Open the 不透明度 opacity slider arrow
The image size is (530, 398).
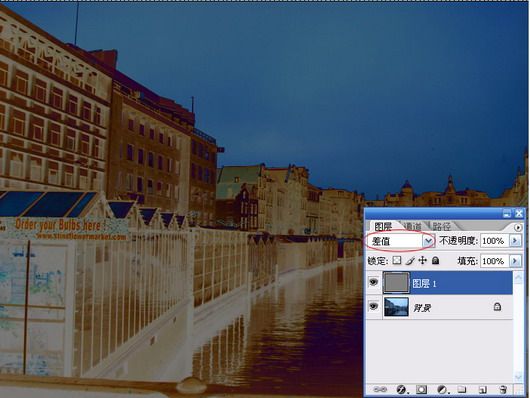[515, 241]
